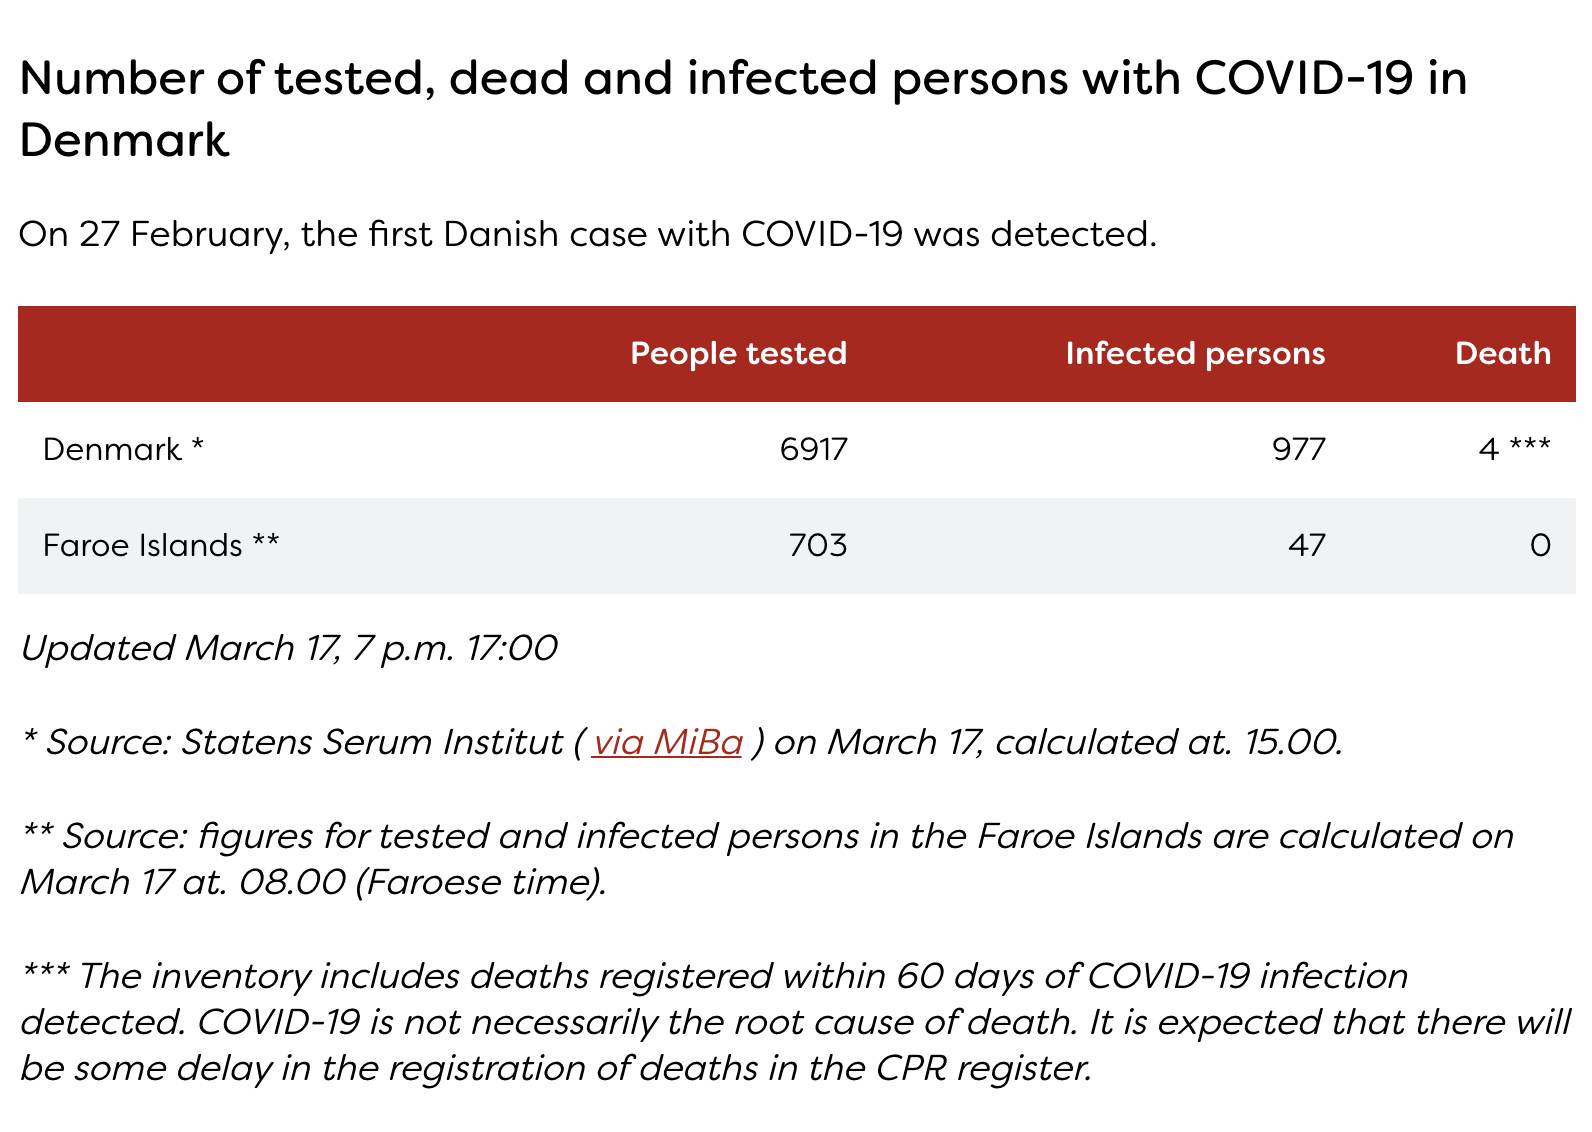Click the page heading about COVID-19 in Denmark
The height and width of the screenshot is (1132, 1592).
[x=743, y=108]
